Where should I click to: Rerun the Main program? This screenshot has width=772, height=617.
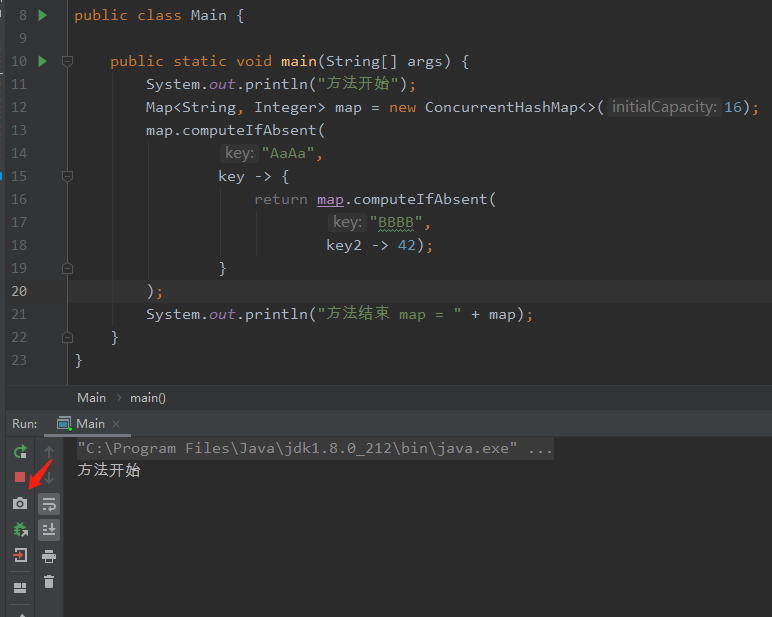click(20, 452)
